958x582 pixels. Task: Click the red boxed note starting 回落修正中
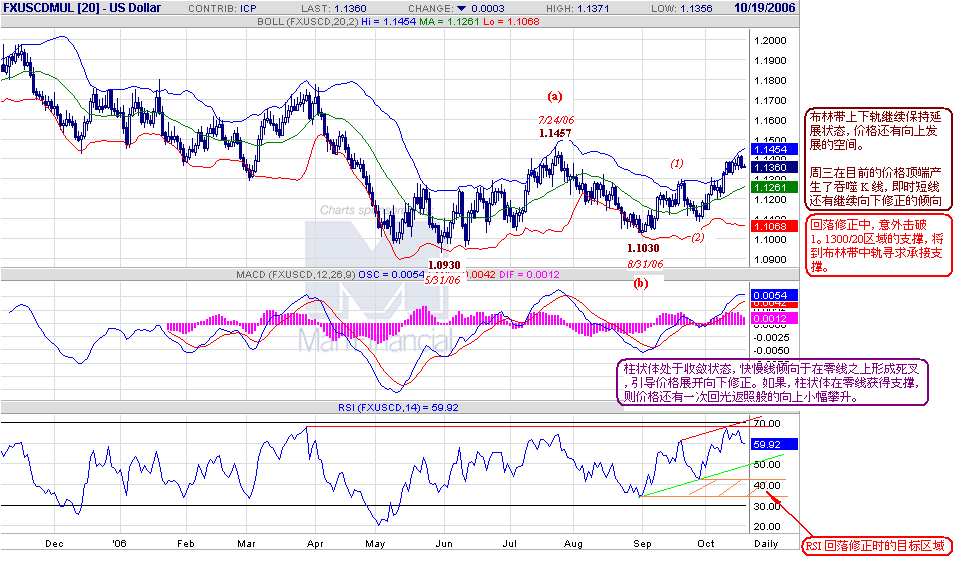(x=879, y=246)
